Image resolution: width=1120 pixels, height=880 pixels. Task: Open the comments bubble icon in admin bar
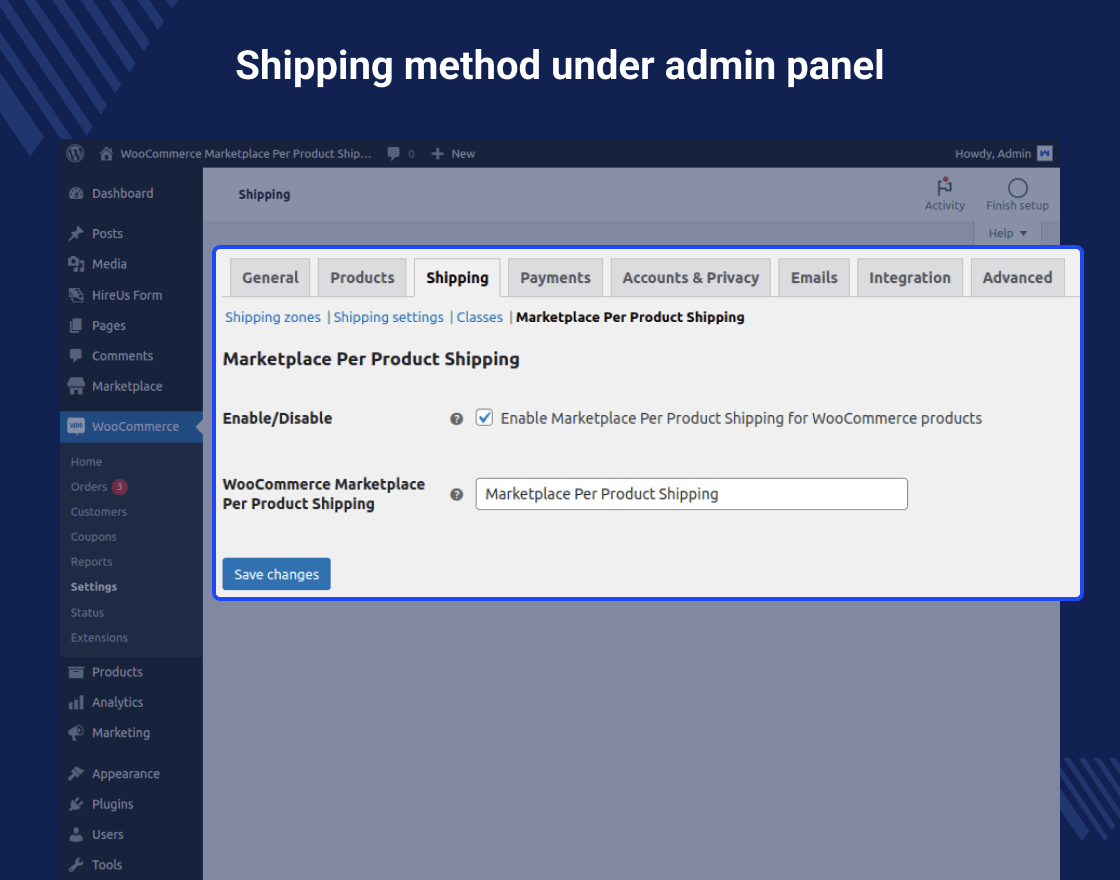[x=393, y=154]
